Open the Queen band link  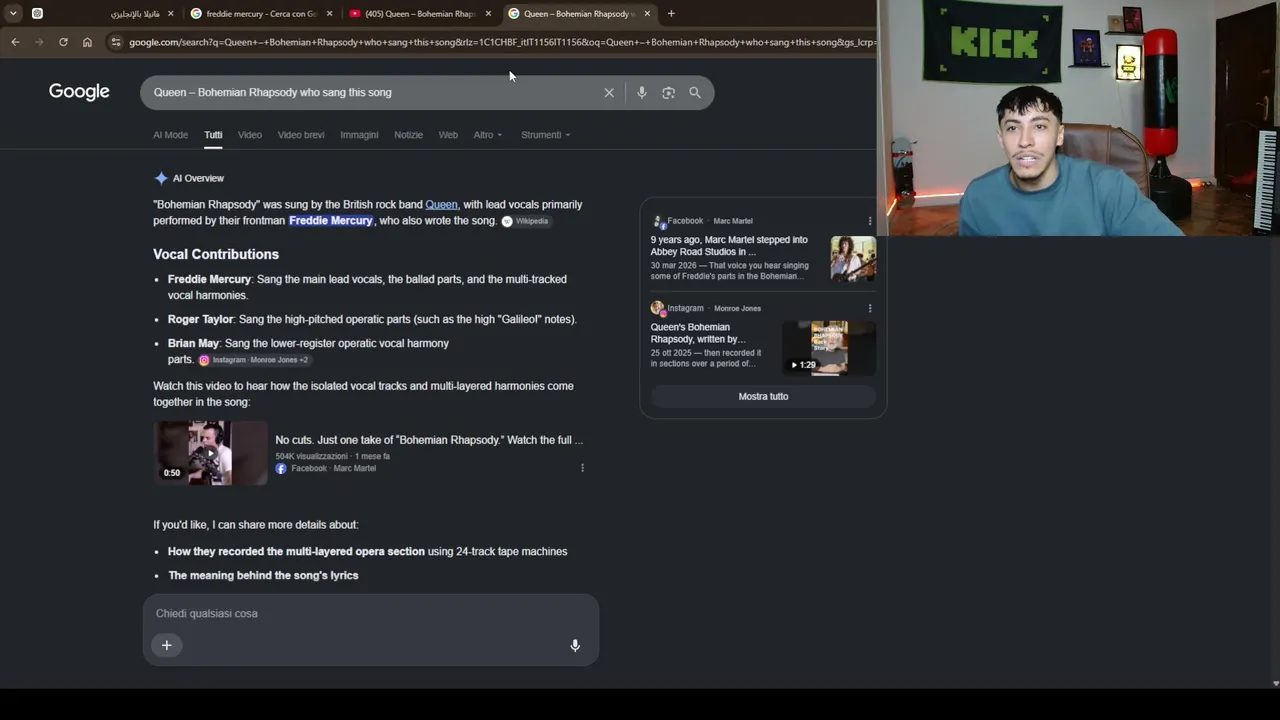[441, 204]
